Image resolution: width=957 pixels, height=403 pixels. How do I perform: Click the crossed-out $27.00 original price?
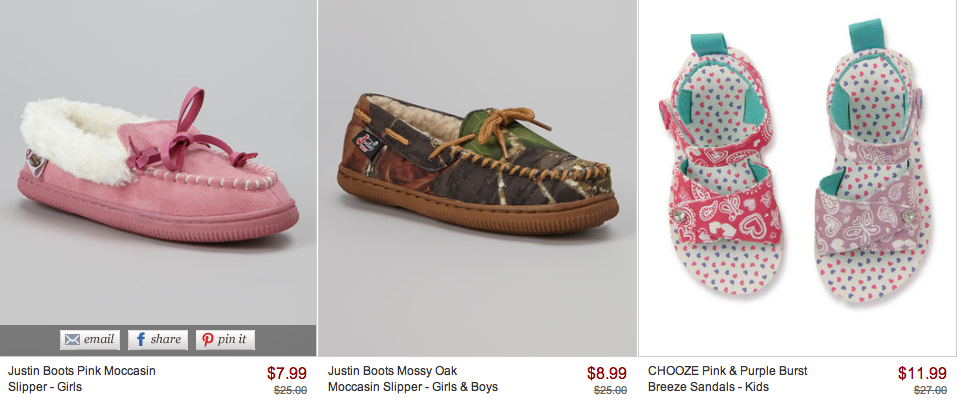[x=929, y=390]
